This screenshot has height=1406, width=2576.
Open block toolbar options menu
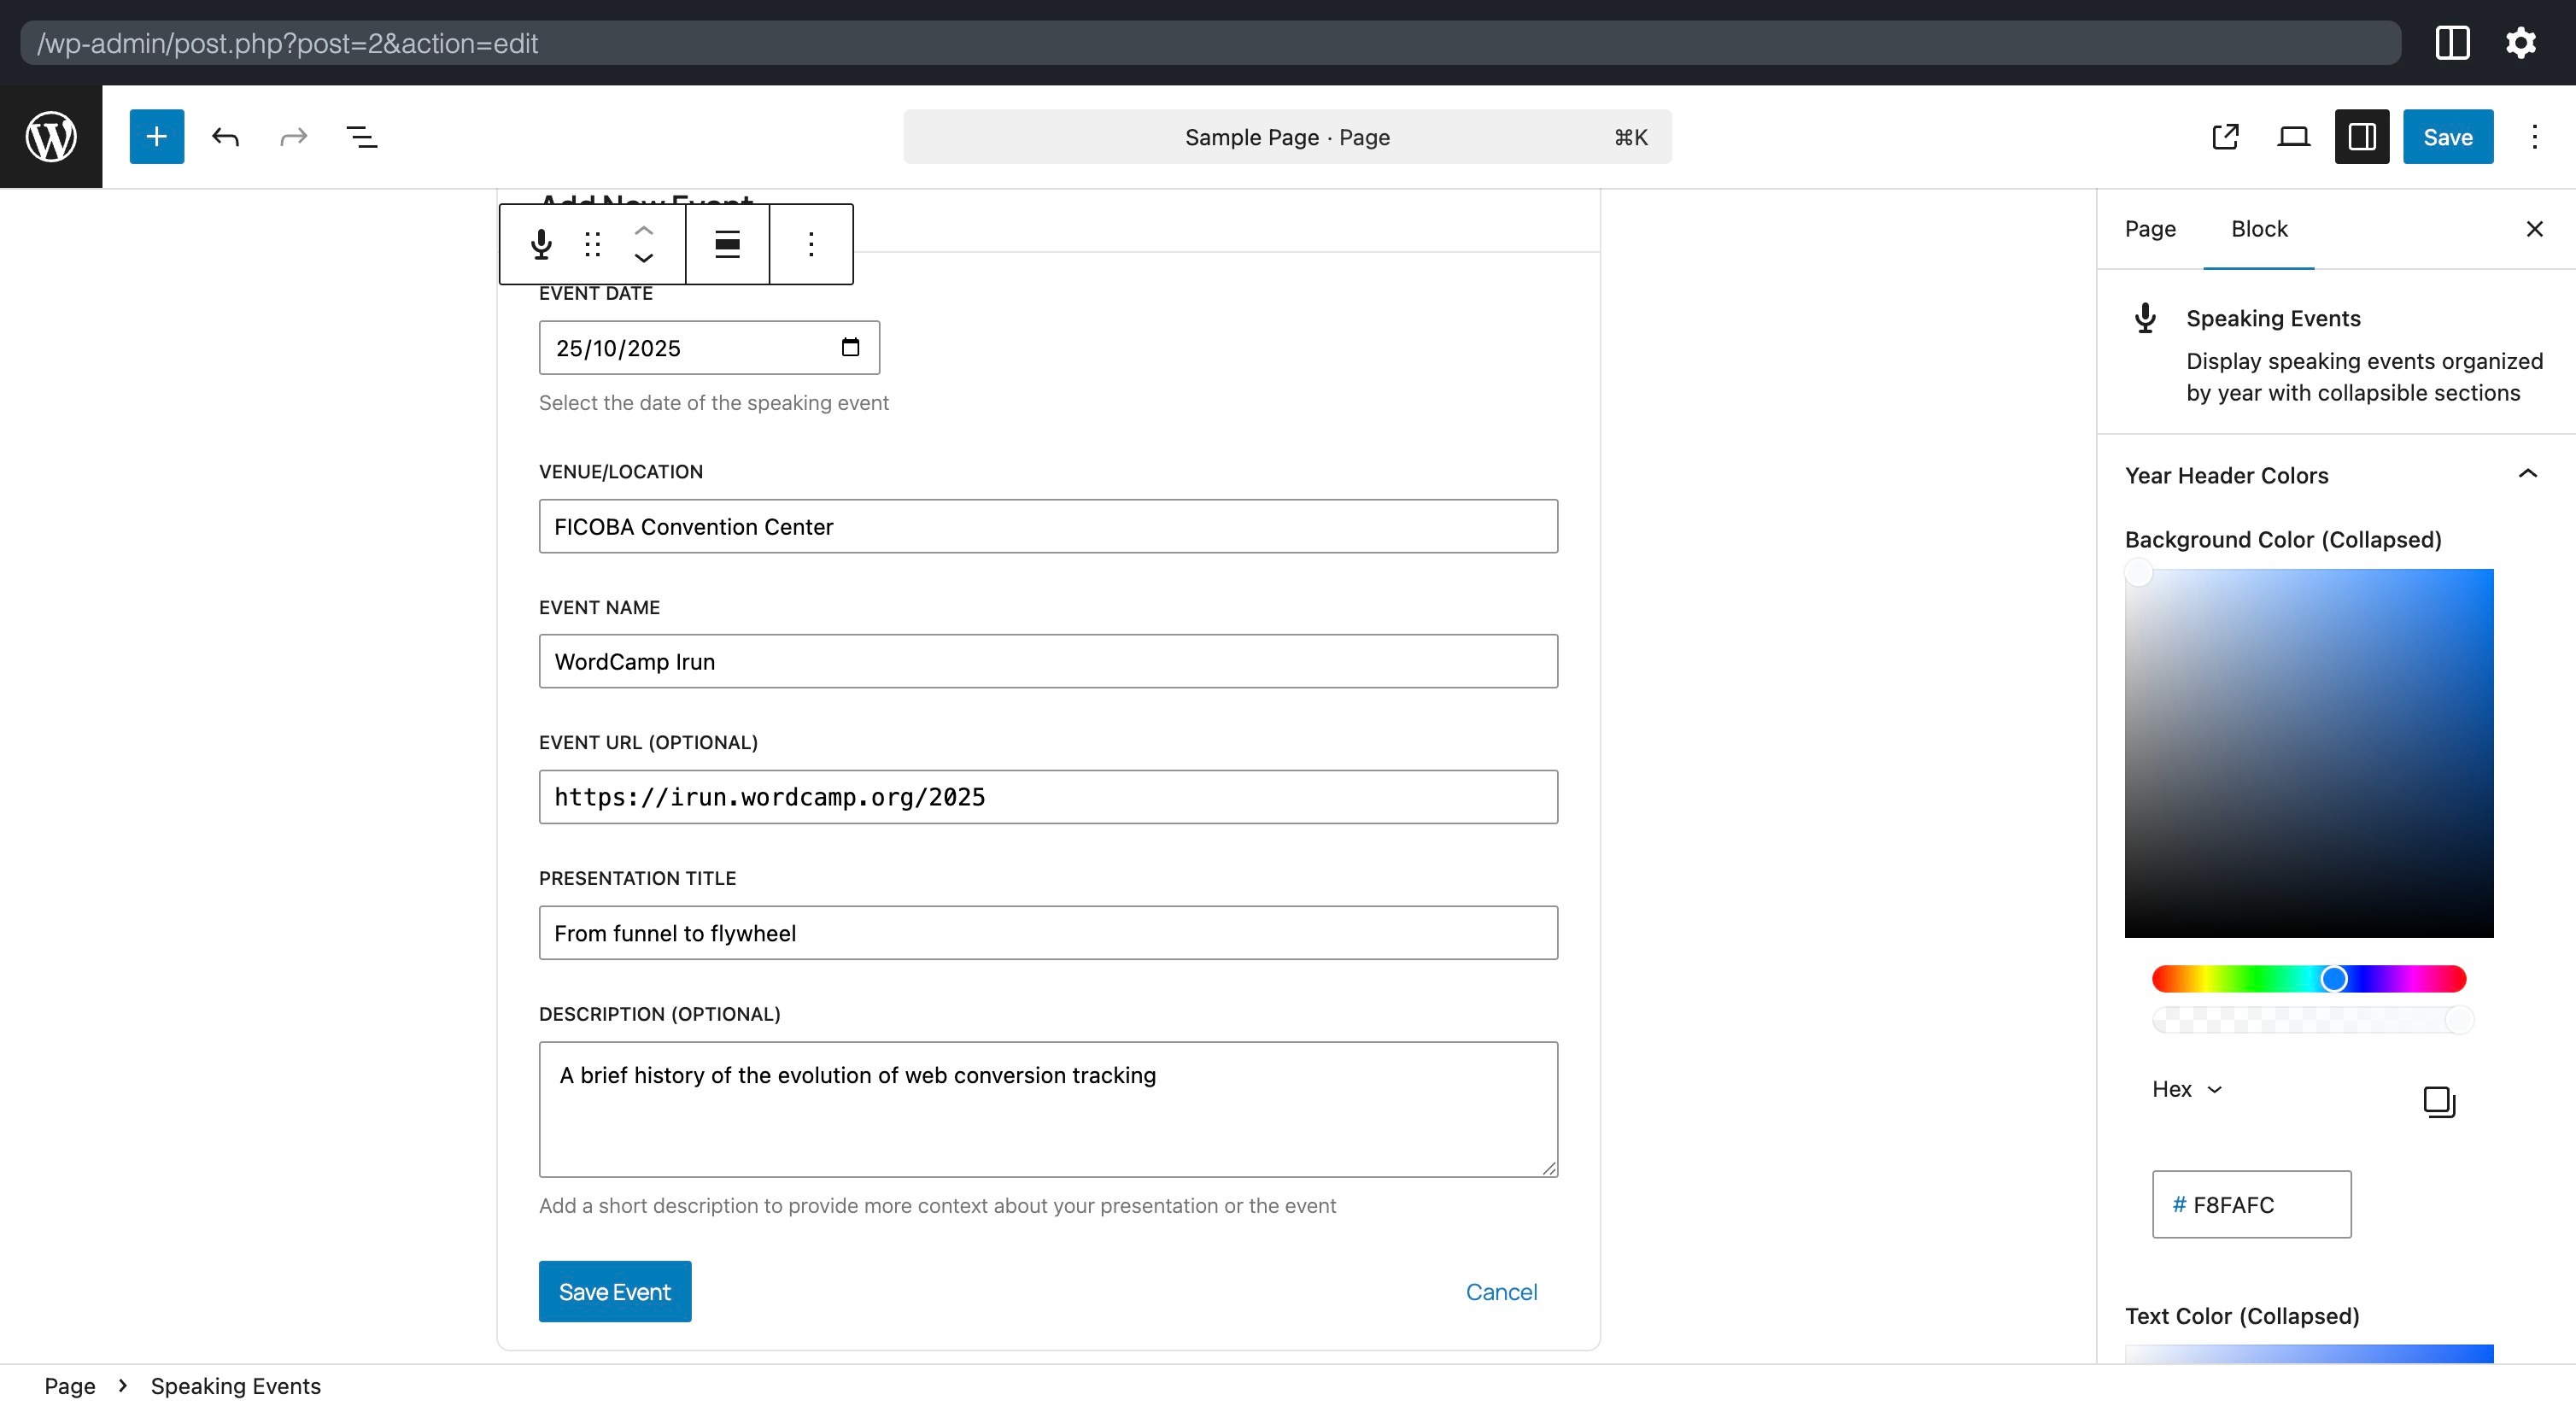coord(811,244)
